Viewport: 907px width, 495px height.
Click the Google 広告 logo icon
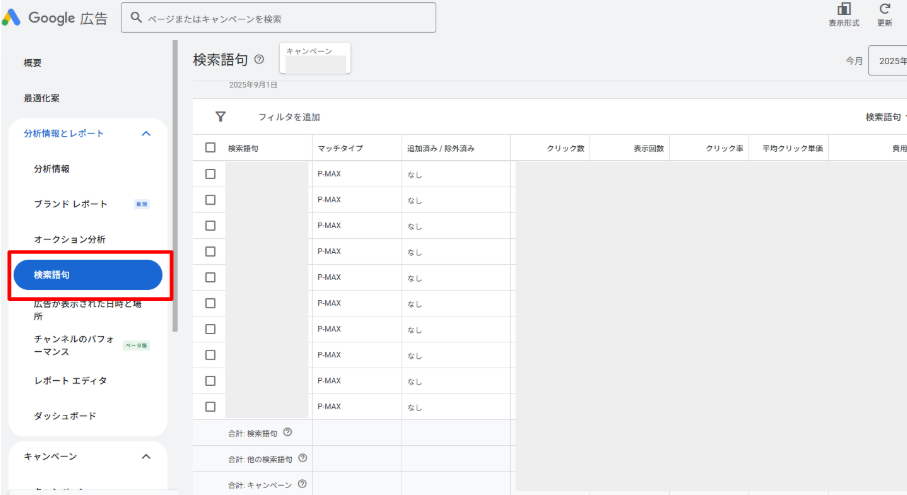(11, 18)
